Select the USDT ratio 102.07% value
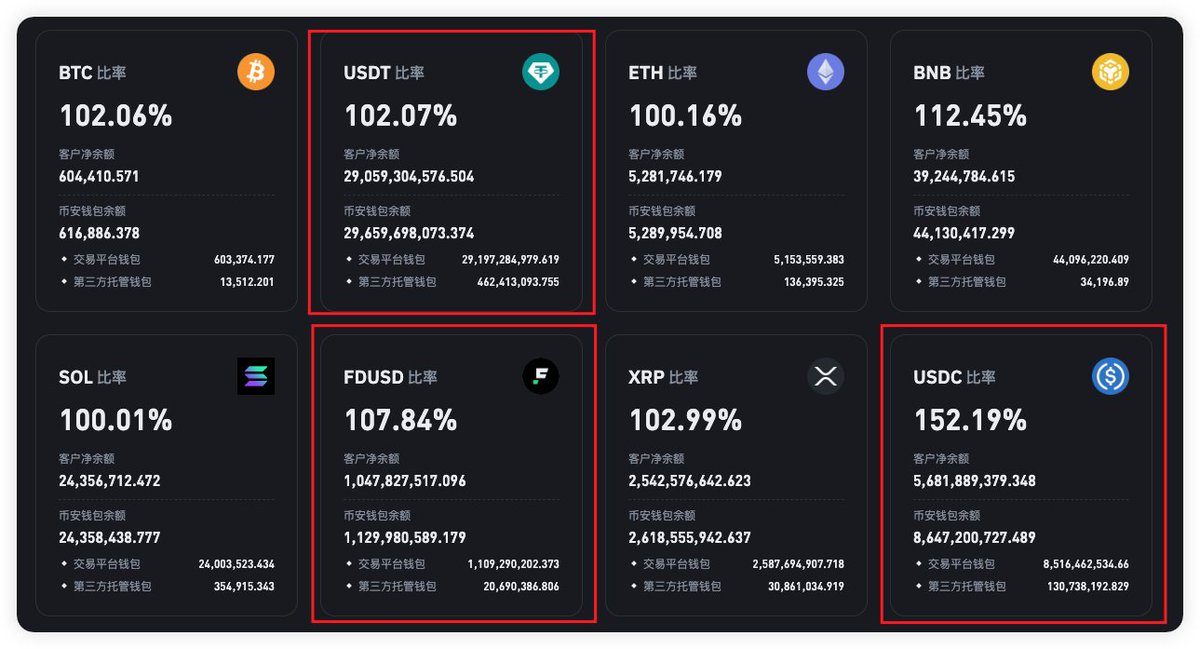Viewport: 1200px width, 649px height. click(401, 116)
